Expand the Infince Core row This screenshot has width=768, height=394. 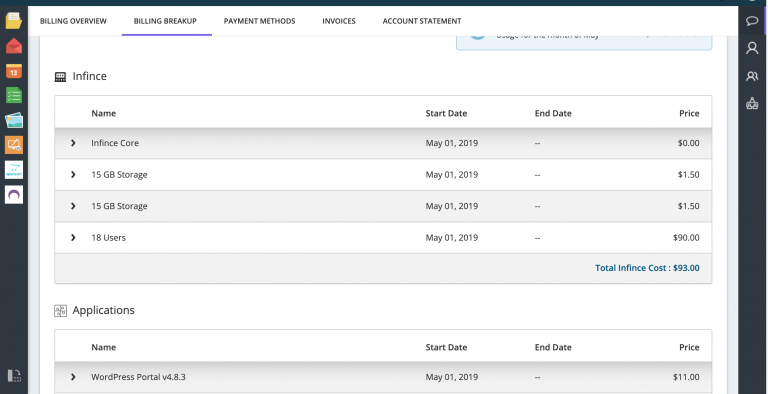point(73,143)
